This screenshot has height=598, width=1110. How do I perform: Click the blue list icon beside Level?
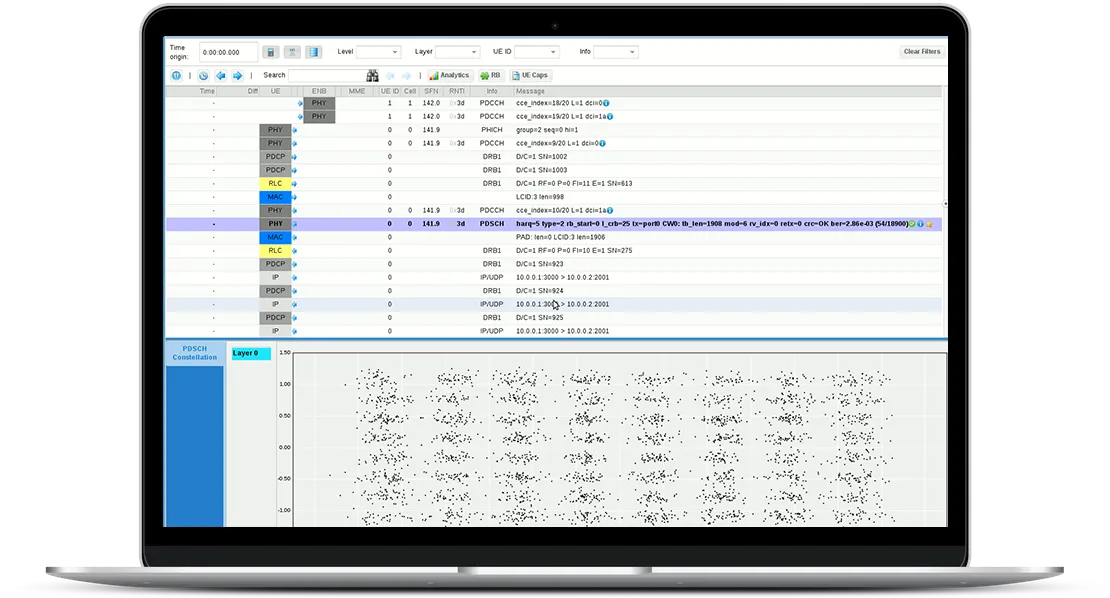pos(313,52)
